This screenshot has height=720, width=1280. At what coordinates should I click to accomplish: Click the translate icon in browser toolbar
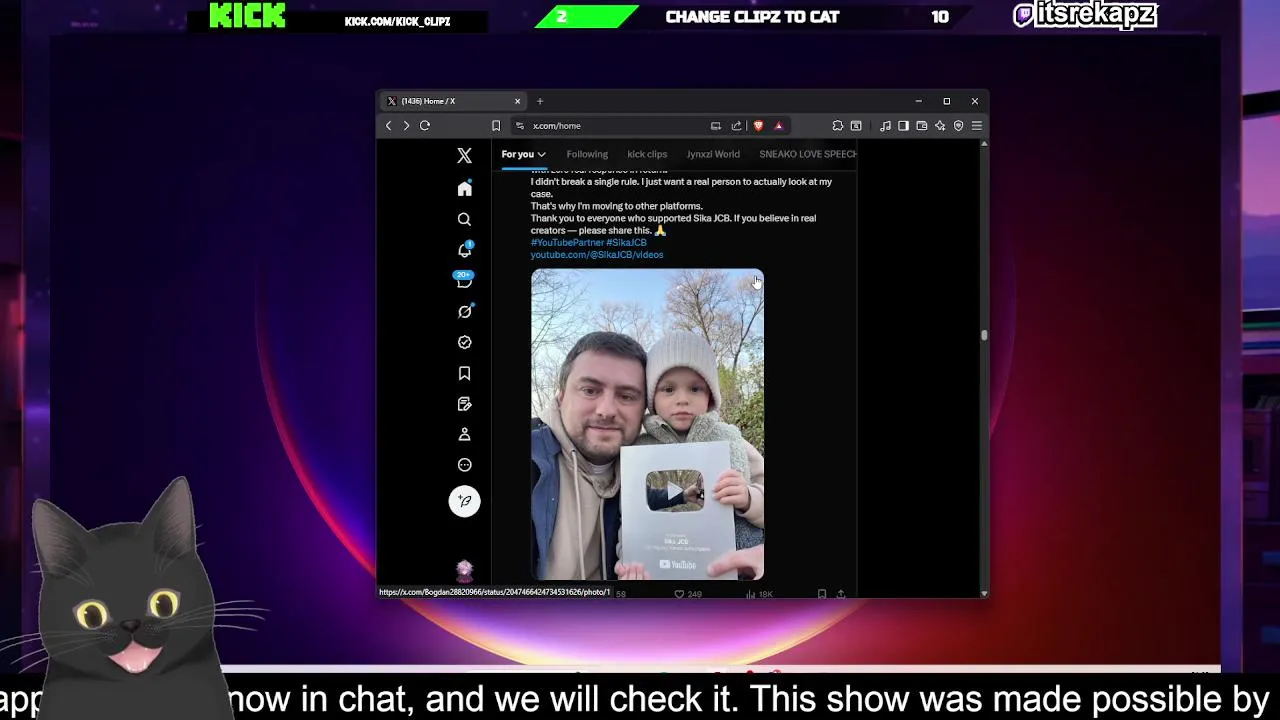pyautogui.click(x=856, y=126)
